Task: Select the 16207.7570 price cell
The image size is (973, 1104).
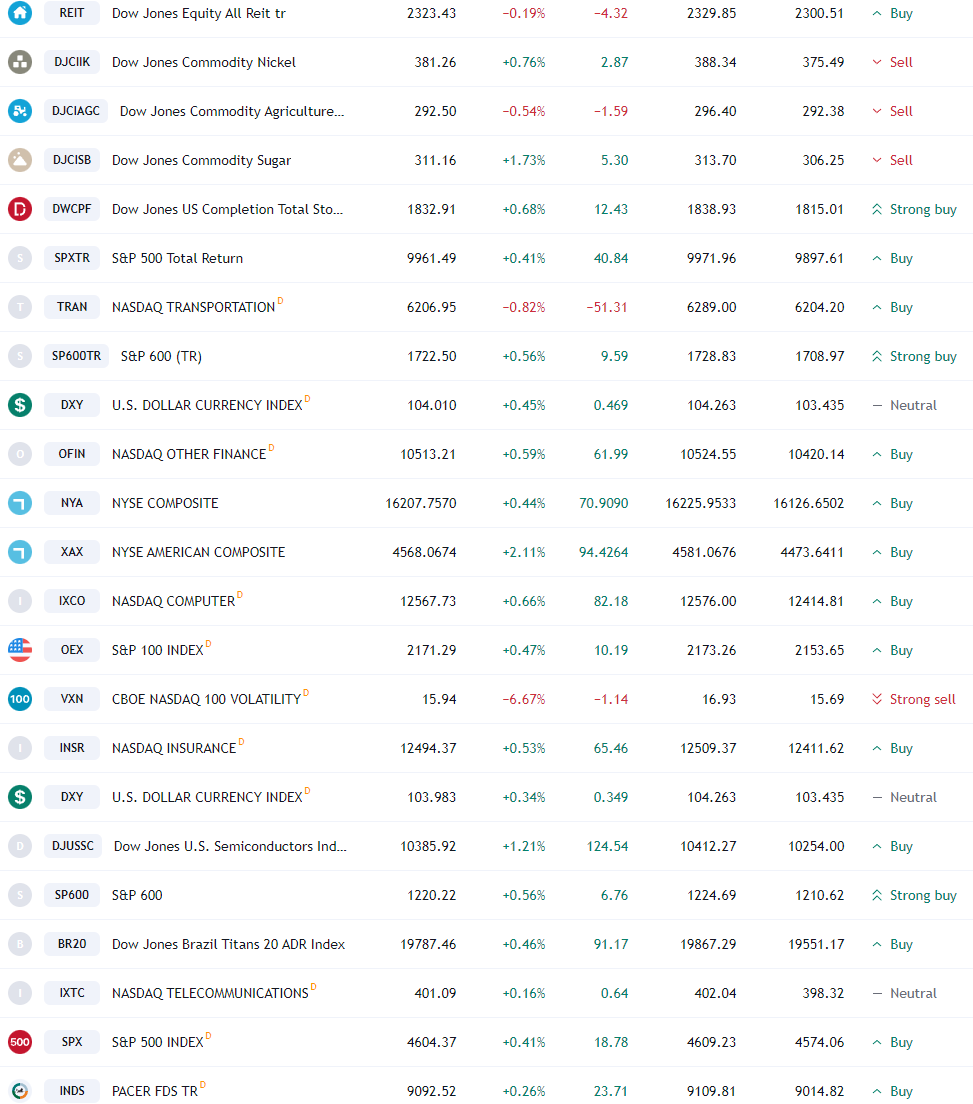Action: point(420,503)
